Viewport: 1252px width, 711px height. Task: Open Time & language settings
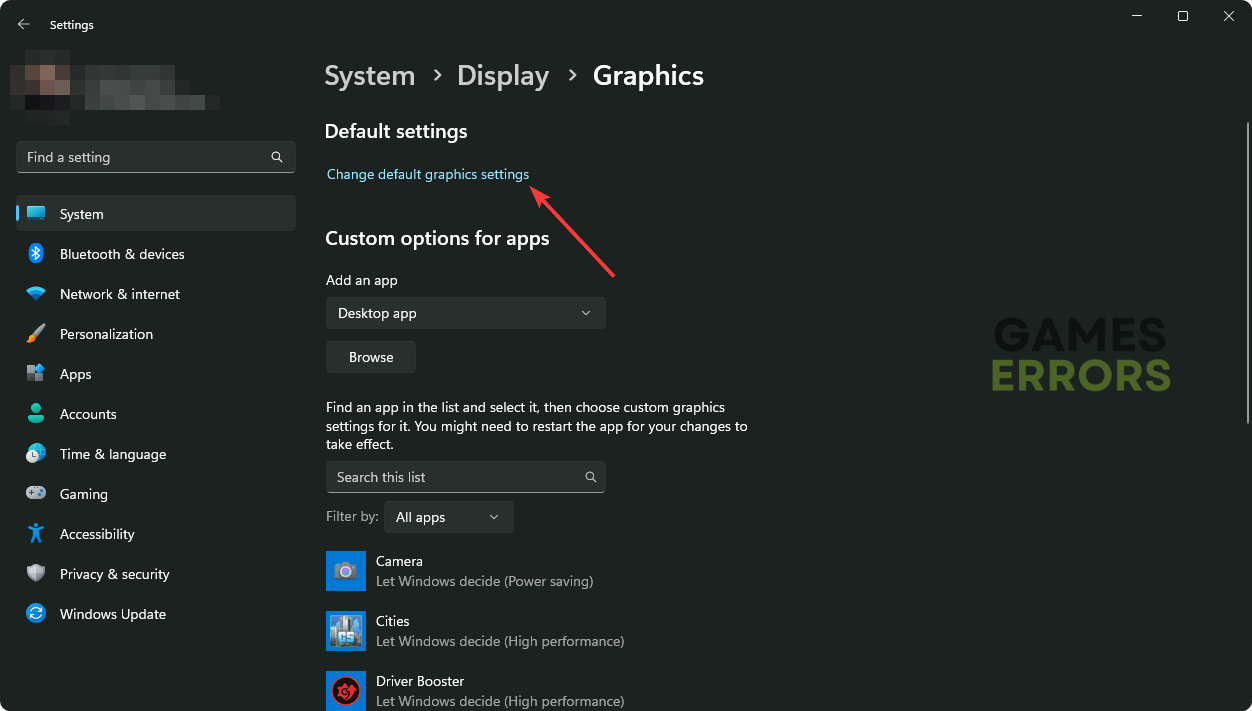[x=113, y=454]
